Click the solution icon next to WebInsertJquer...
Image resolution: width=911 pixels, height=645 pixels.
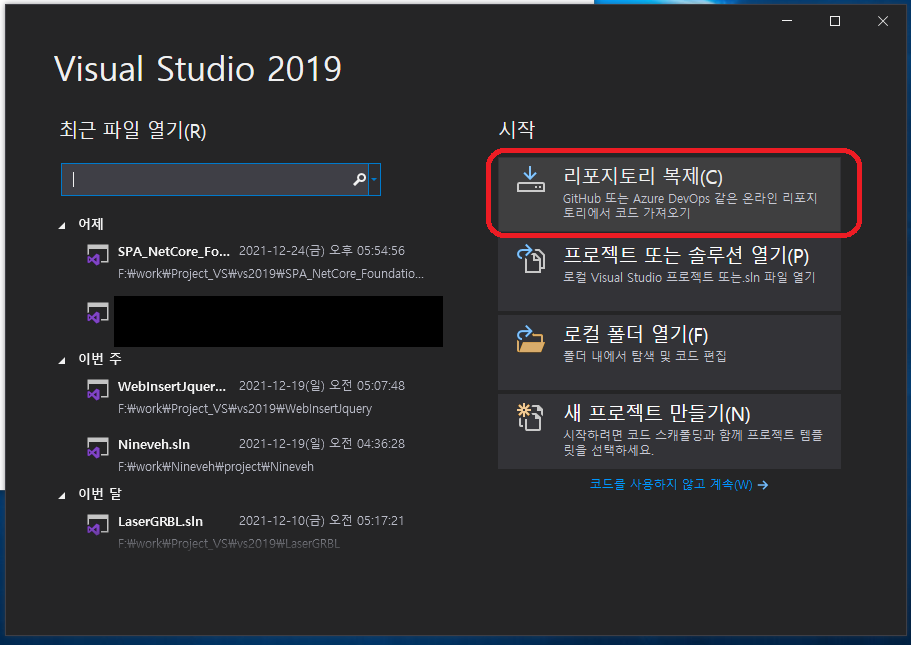click(x=98, y=389)
